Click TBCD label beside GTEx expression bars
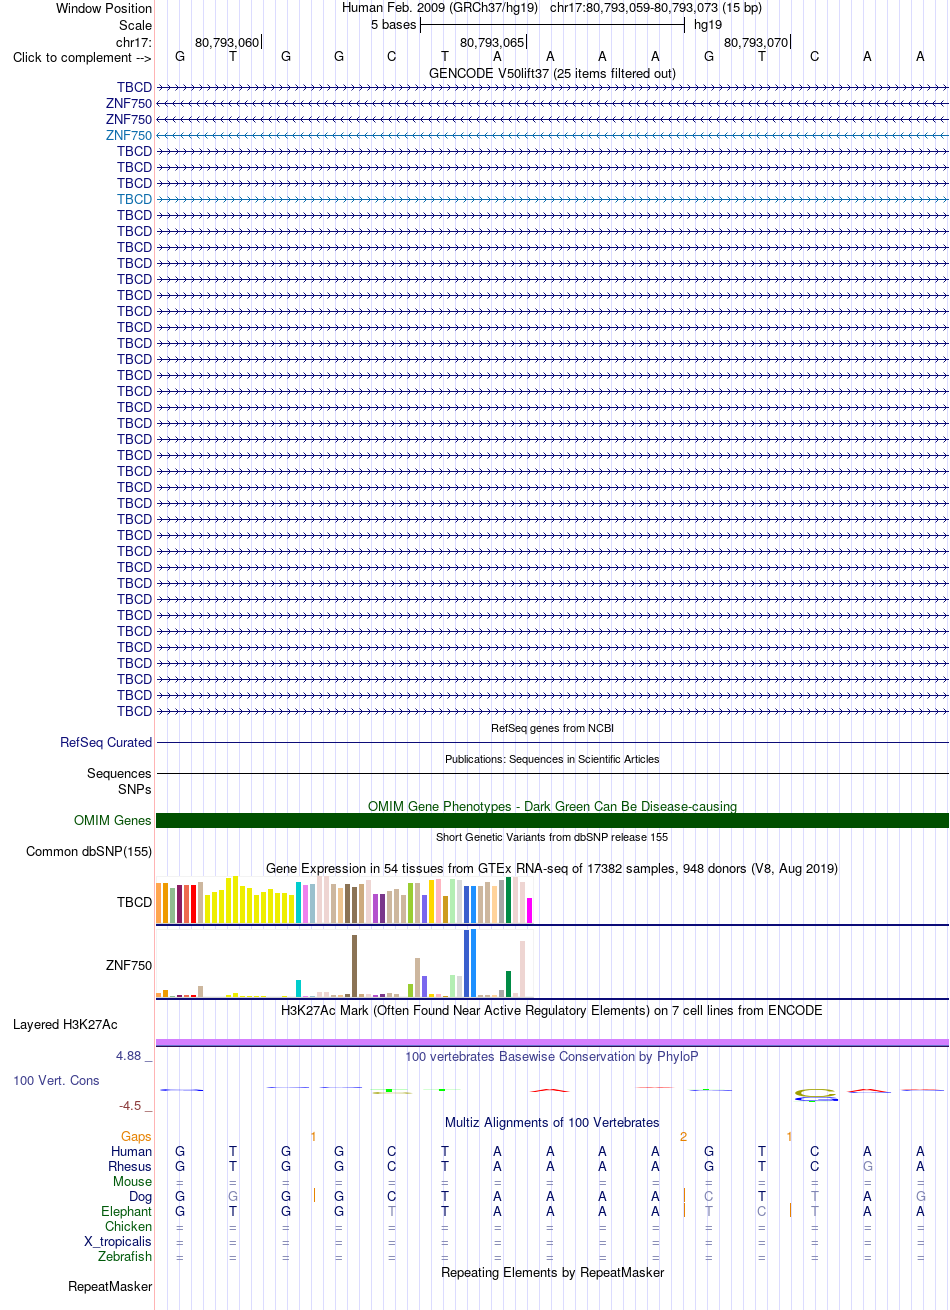 (134, 902)
